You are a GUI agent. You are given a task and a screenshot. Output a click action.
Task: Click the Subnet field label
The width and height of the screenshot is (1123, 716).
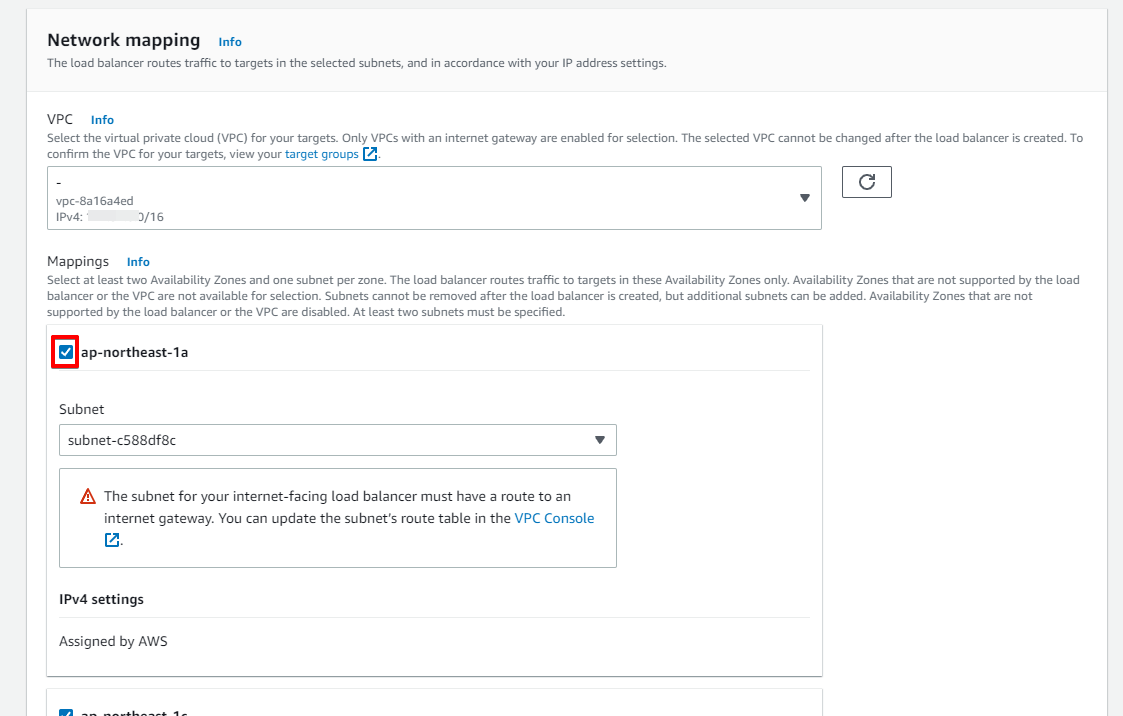(81, 409)
